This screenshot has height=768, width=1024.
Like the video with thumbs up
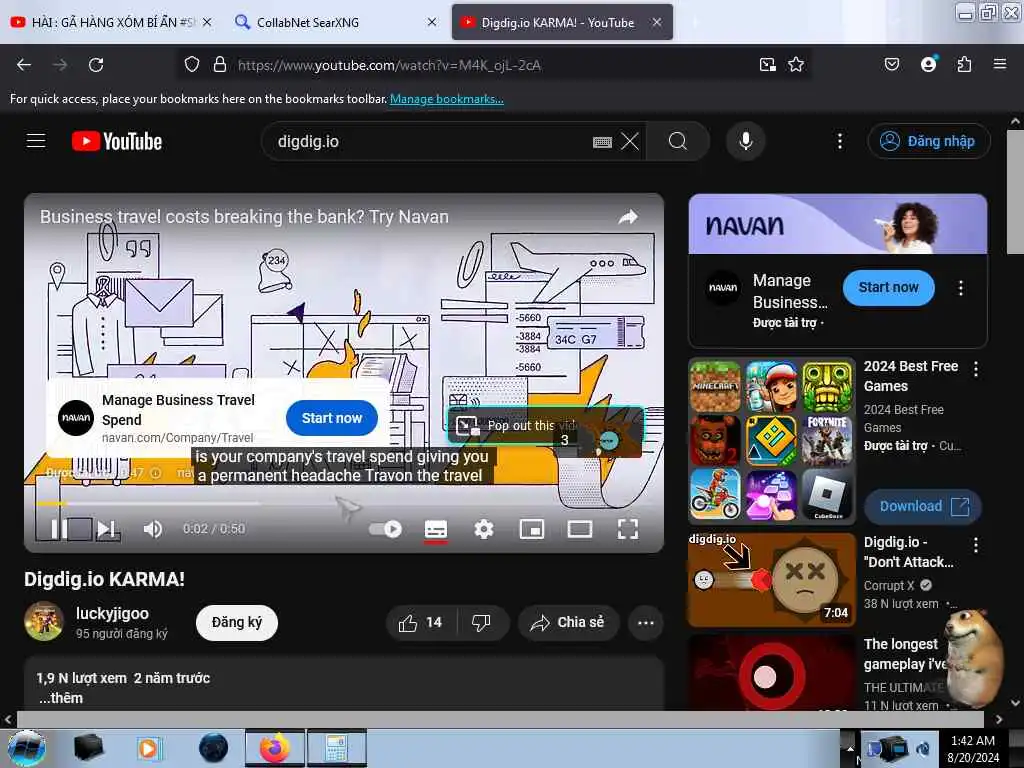click(x=421, y=623)
